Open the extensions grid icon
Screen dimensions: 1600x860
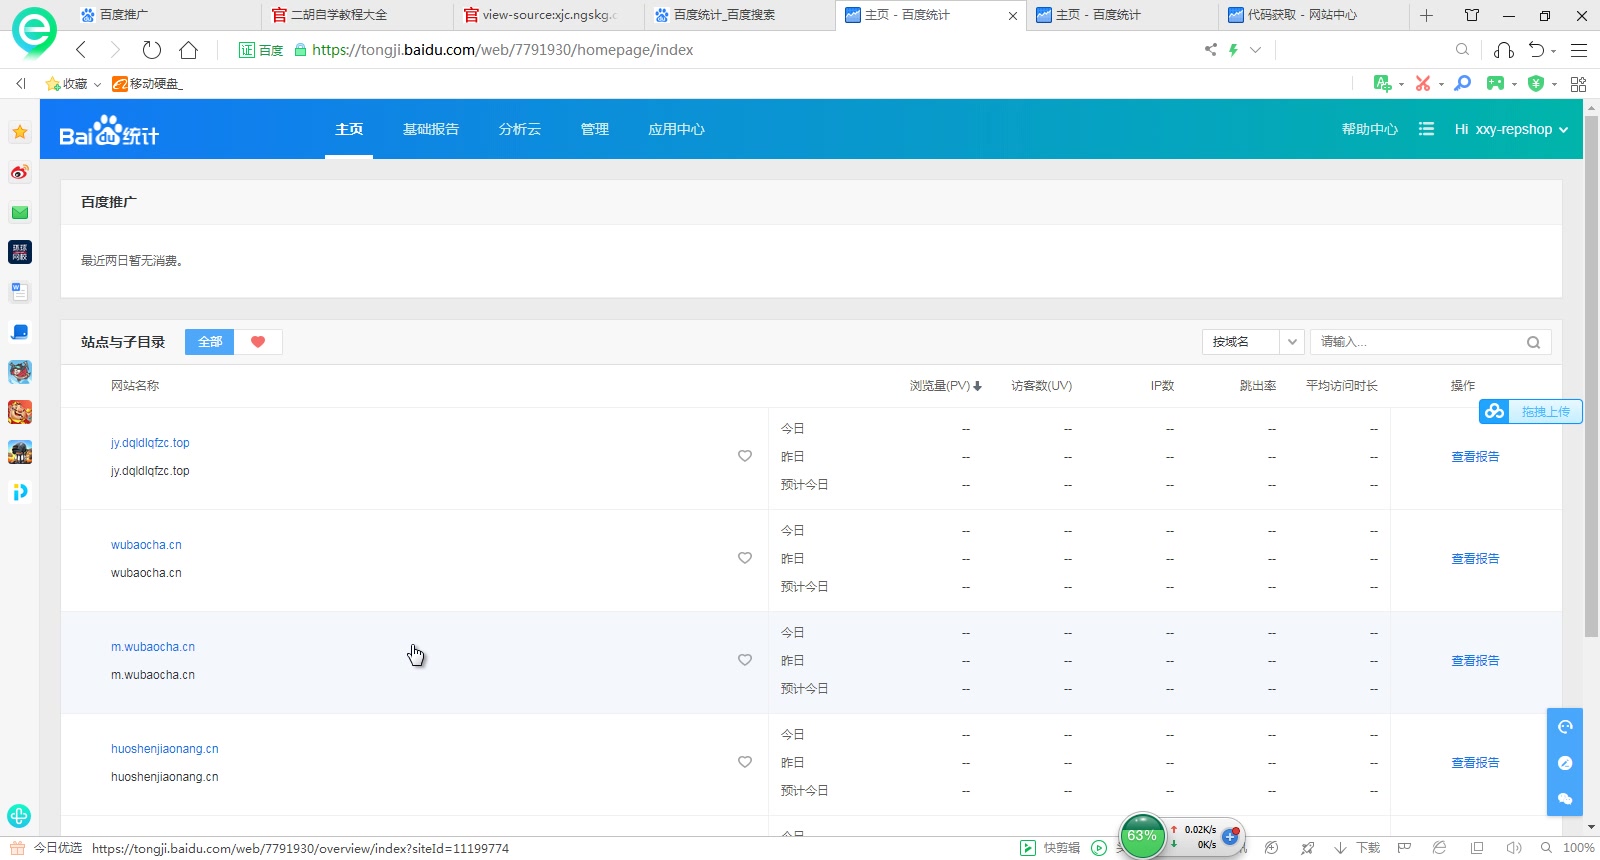click(1579, 84)
